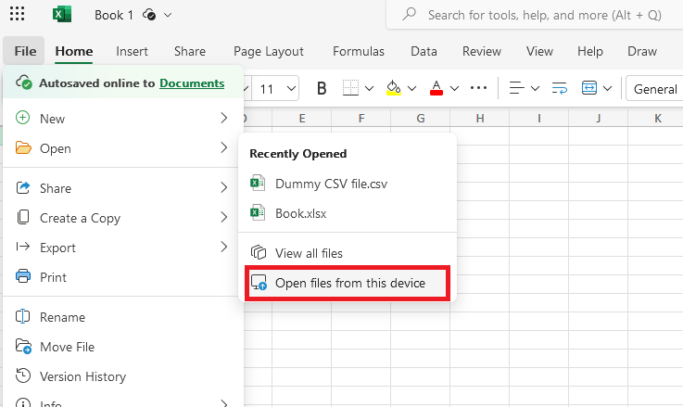Apply yellow fill color

393,88
